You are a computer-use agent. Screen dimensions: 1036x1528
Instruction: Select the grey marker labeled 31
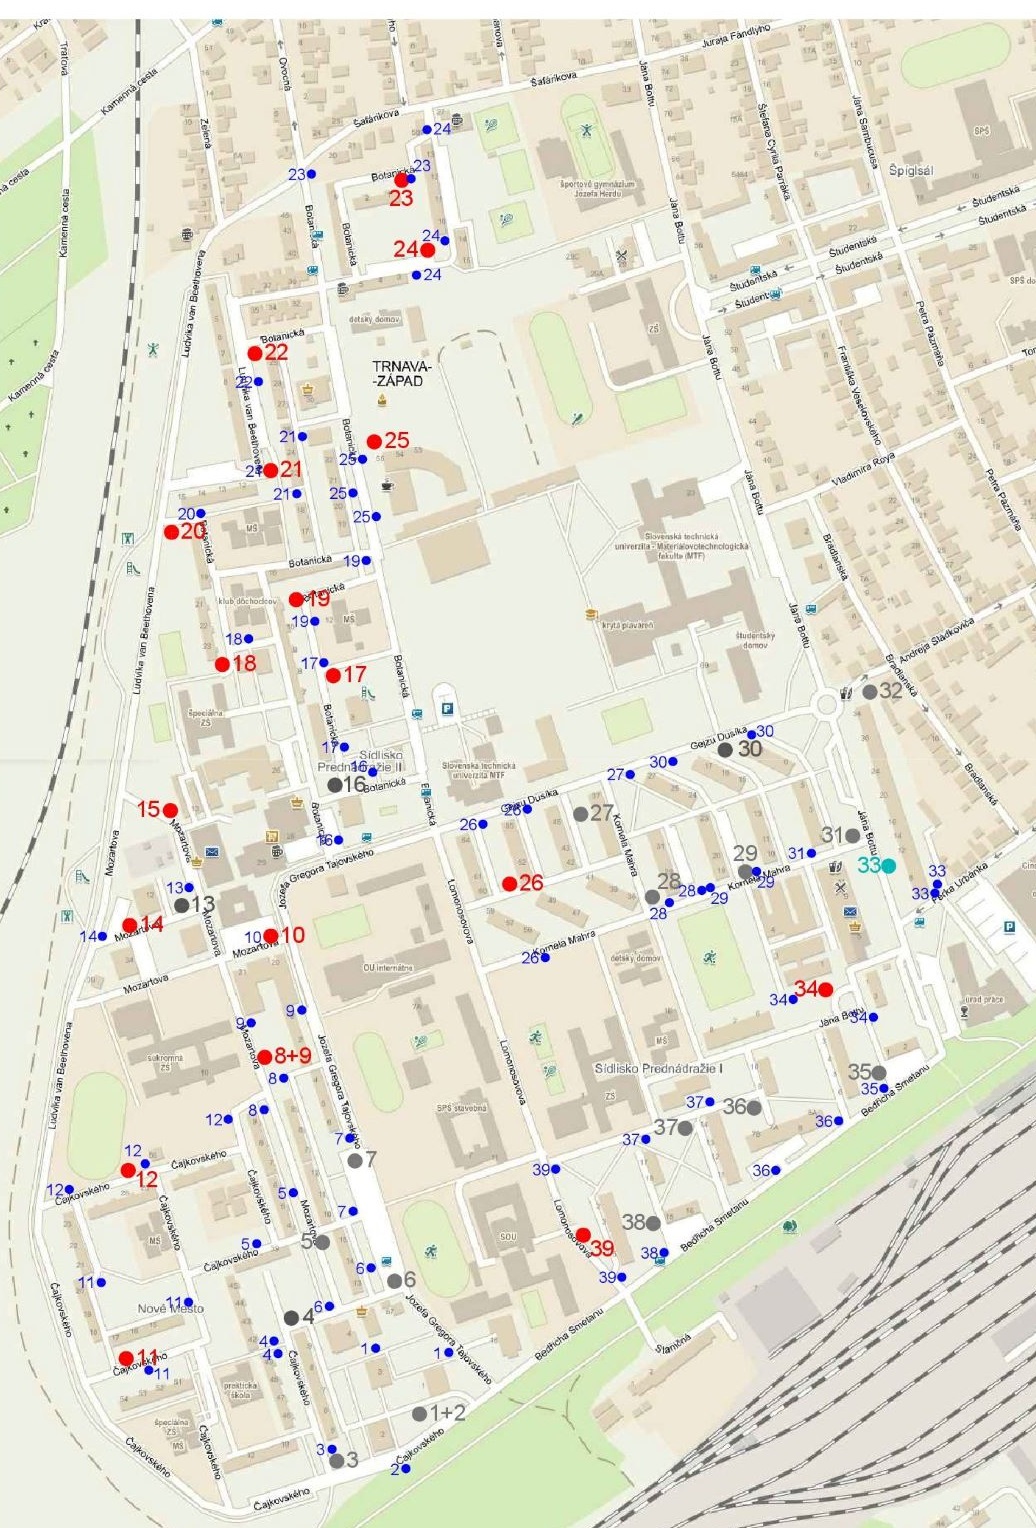click(x=852, y=836)
